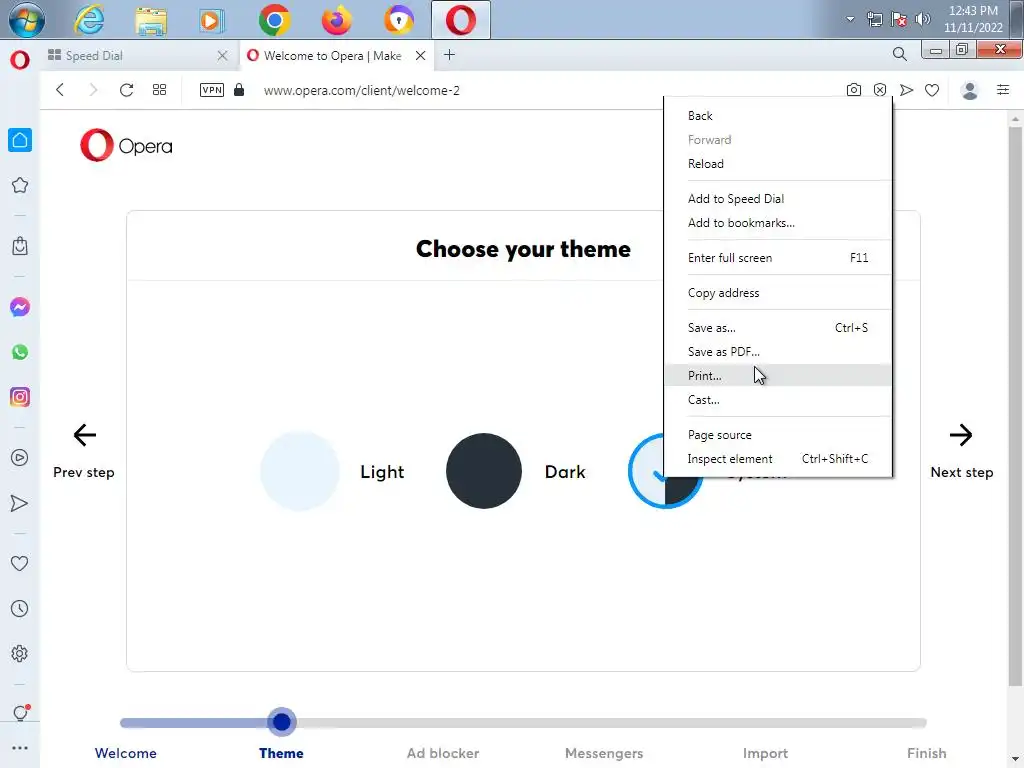Choose Add to Speed Dial

pos(778,199)
